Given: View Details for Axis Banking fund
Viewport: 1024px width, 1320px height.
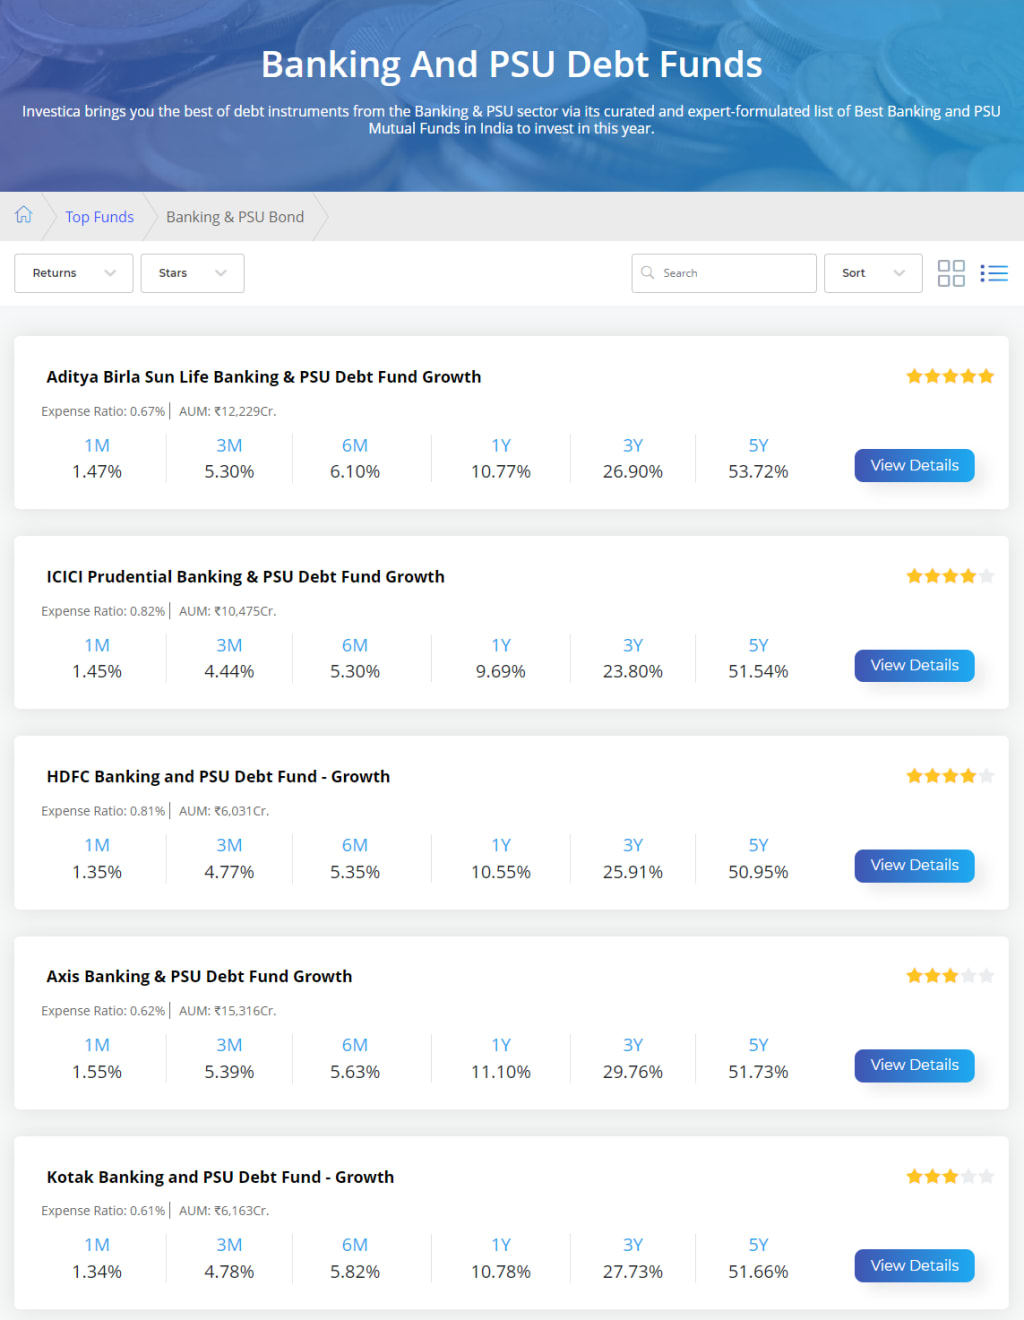Looking at the screenshot, I should [x=914, y=1065].
